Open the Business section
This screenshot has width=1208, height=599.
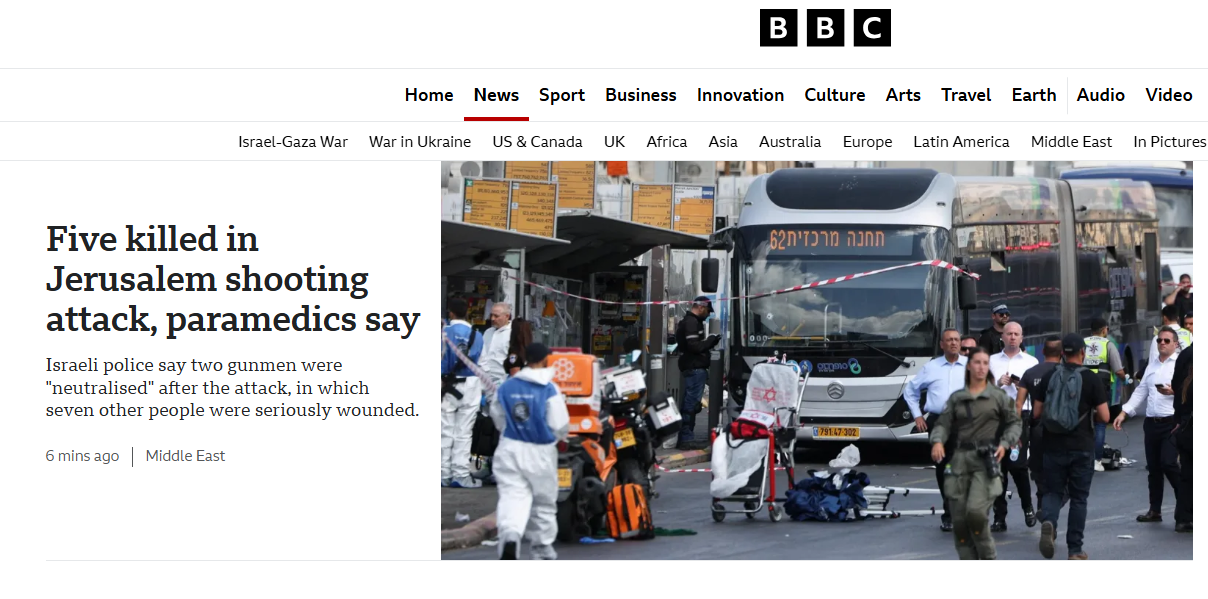[x=641, y=95]
